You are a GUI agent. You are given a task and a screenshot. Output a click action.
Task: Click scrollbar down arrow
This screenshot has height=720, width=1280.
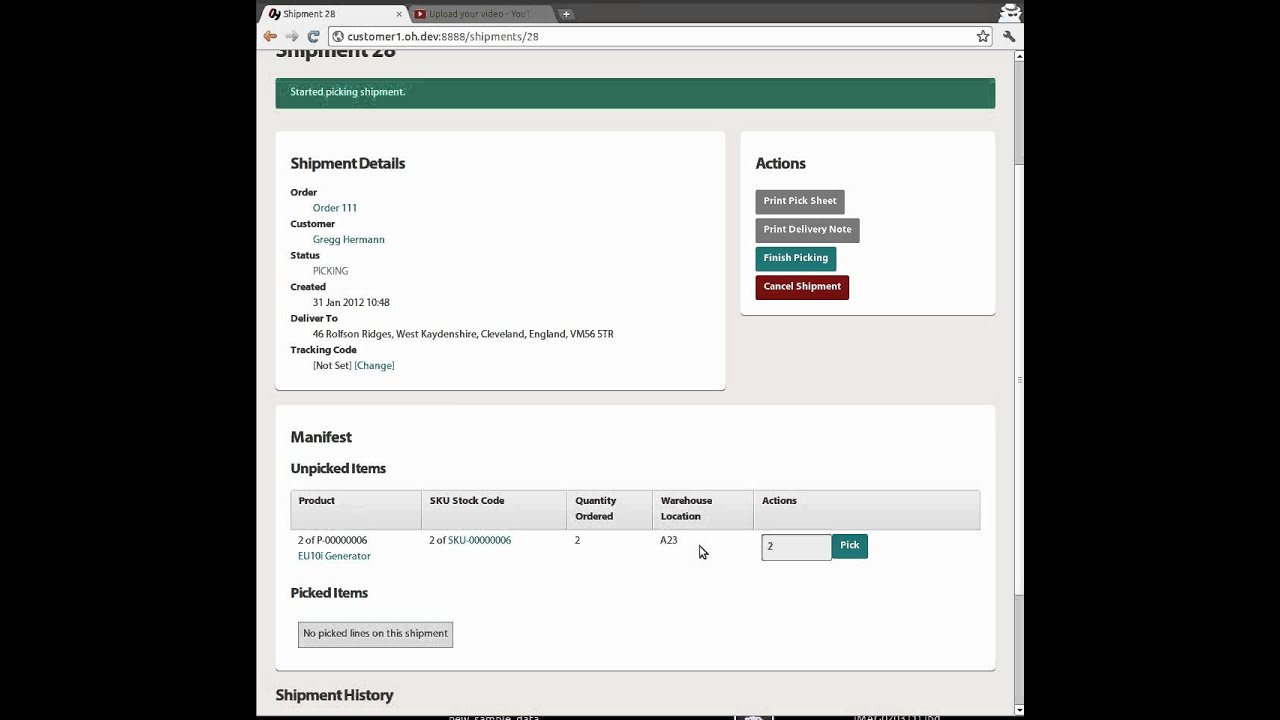click(x=1019, y=710)
